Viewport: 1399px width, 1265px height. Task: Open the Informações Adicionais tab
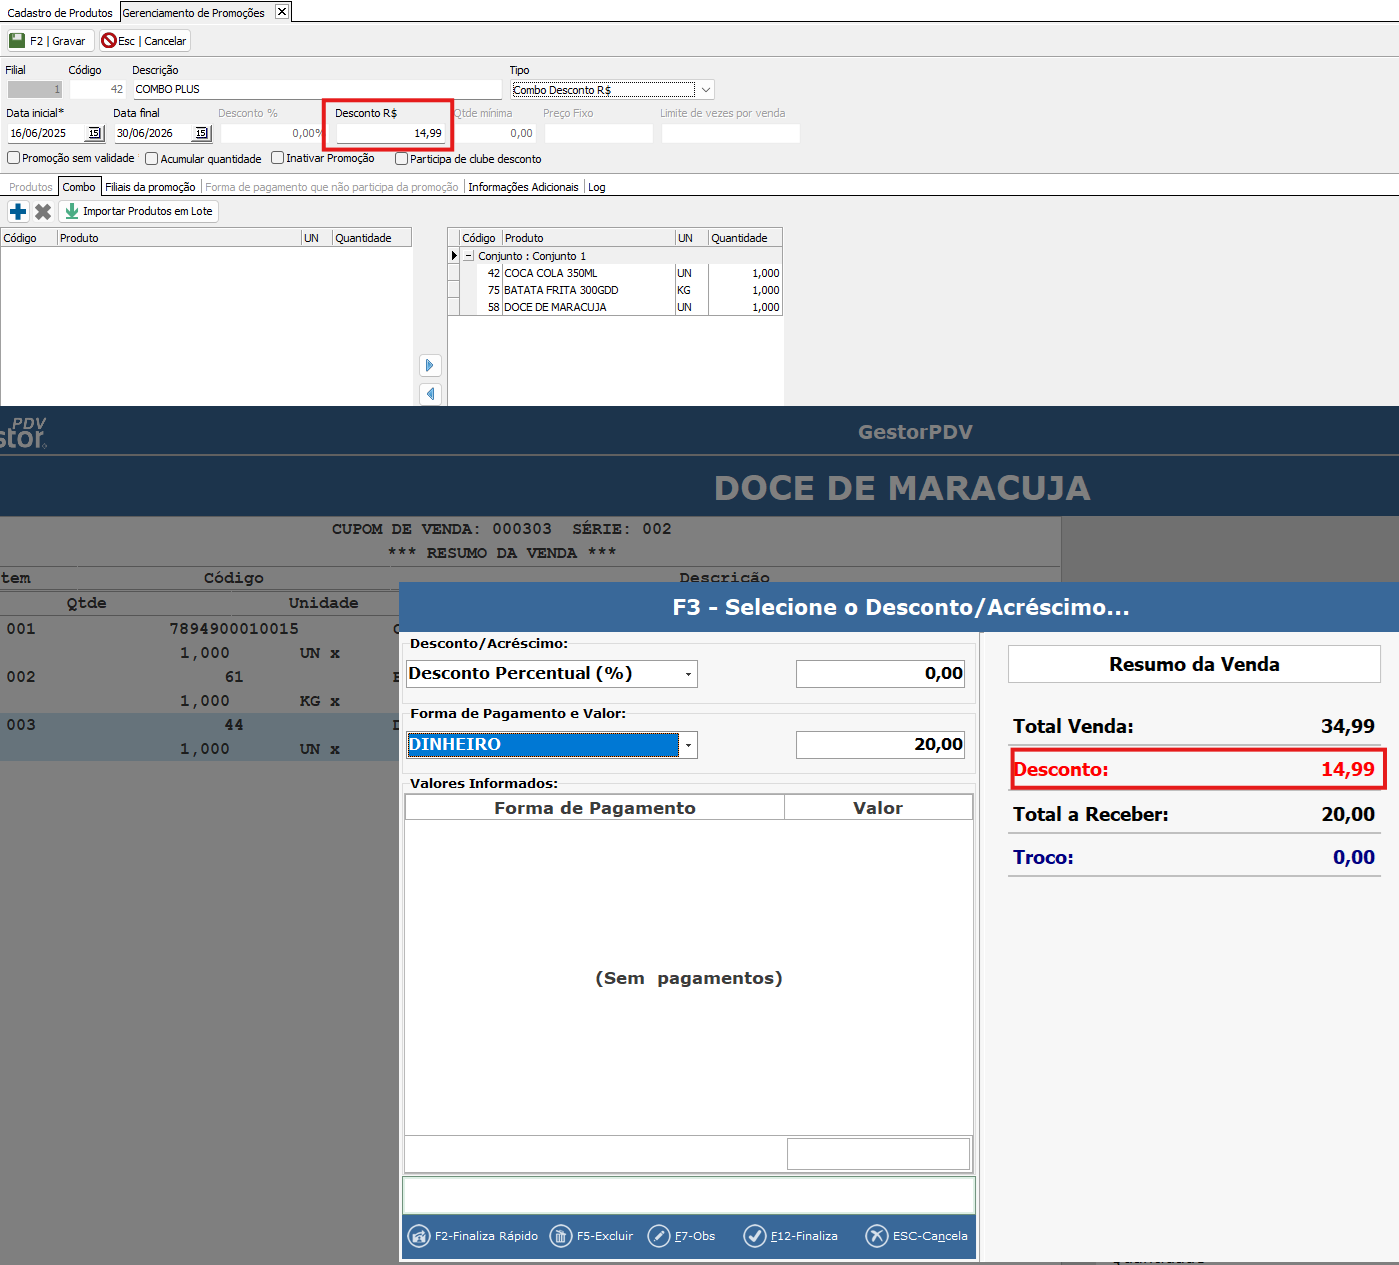click(x=523, y=187)
